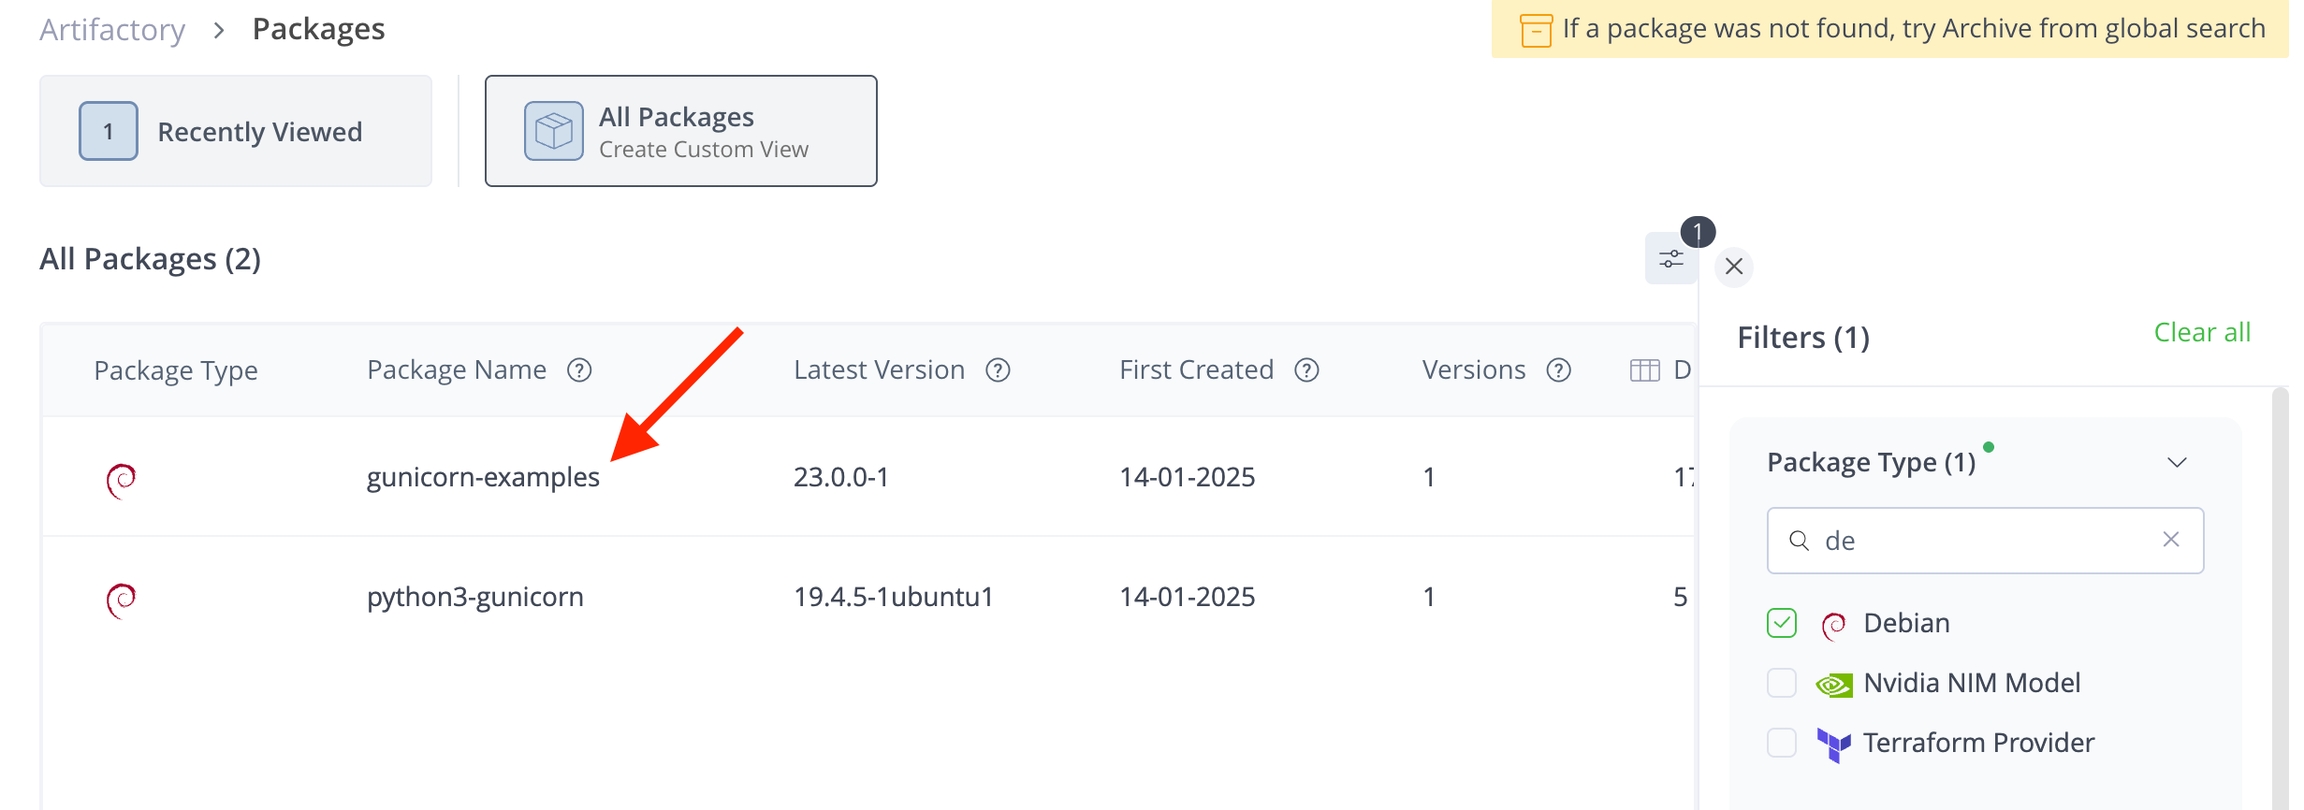The image size is (2304, 810).
Task: Click the Debian icon in python3-gunicorn row
Action: 121,600
